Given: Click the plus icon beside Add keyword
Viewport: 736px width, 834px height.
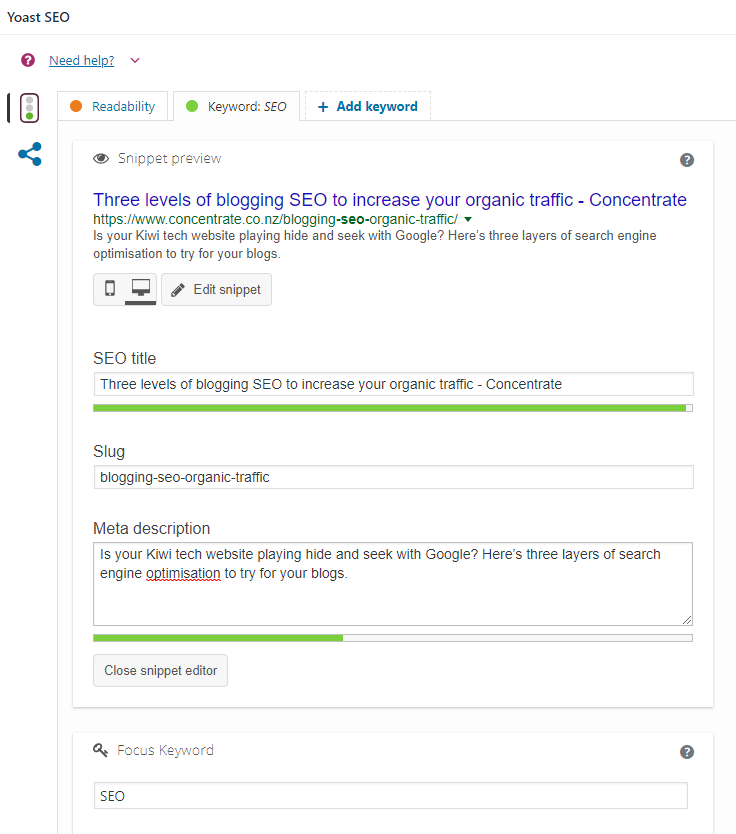Looking at the screenshot, I should click(323, 107).
